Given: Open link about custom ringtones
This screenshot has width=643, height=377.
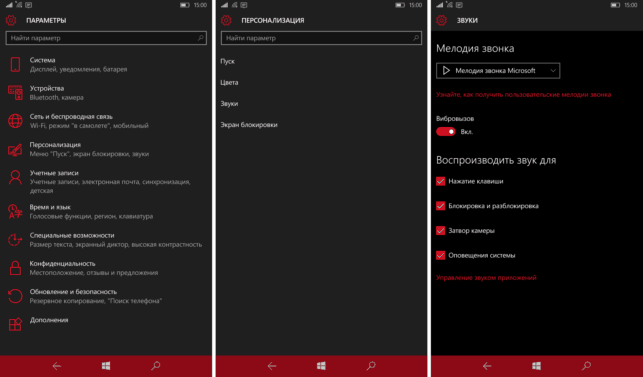Looking at the screenshot, I should coord(523,94).
